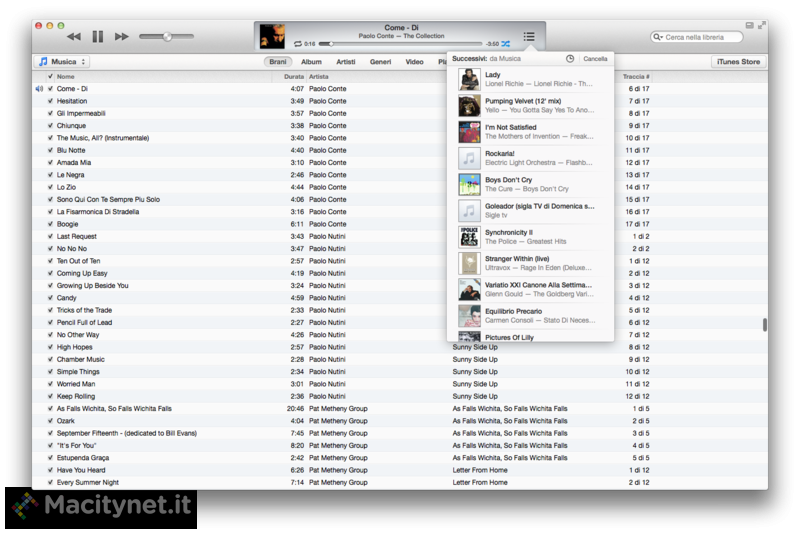Click Pat Metheny Group for Estupenda Graça
The width and height of the screenshot is (800, 534).
tap(338, 458)
